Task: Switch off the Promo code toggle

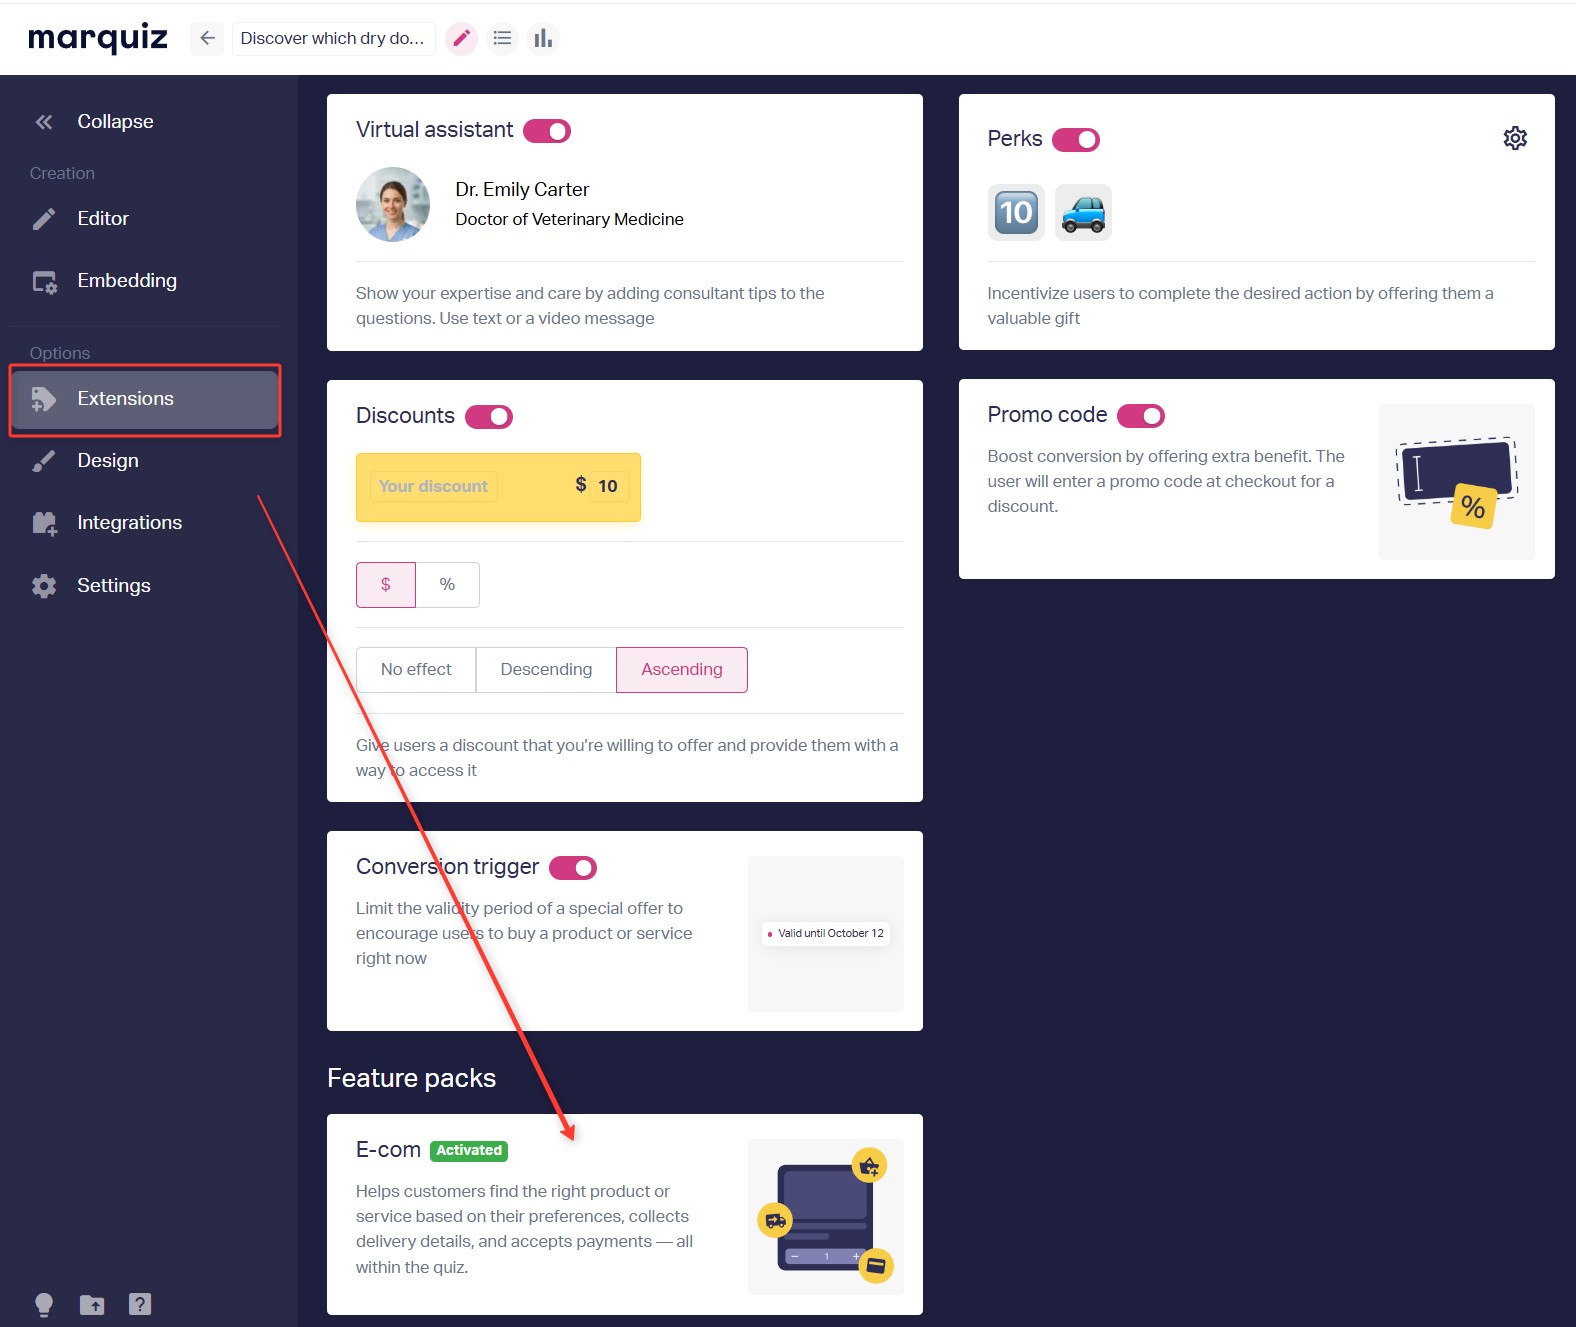Action: click(x=1141, y=416)
